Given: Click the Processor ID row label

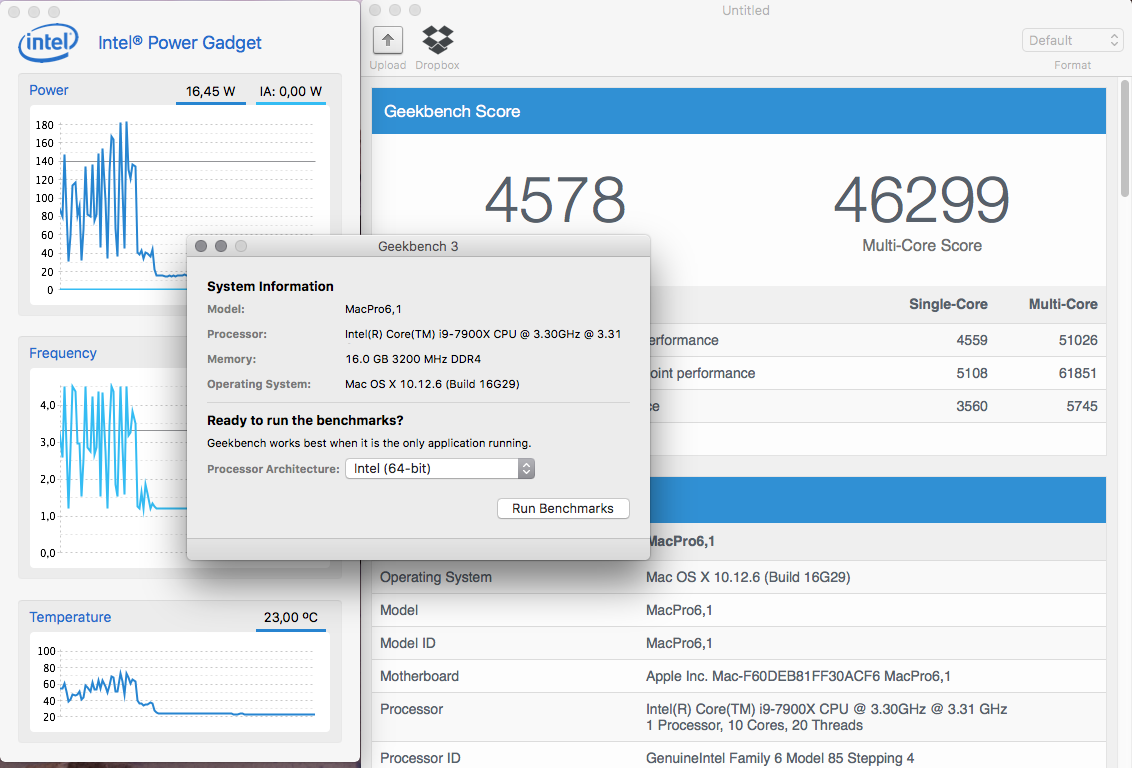Looking at the screenshot, I should (x=420, y=758).
